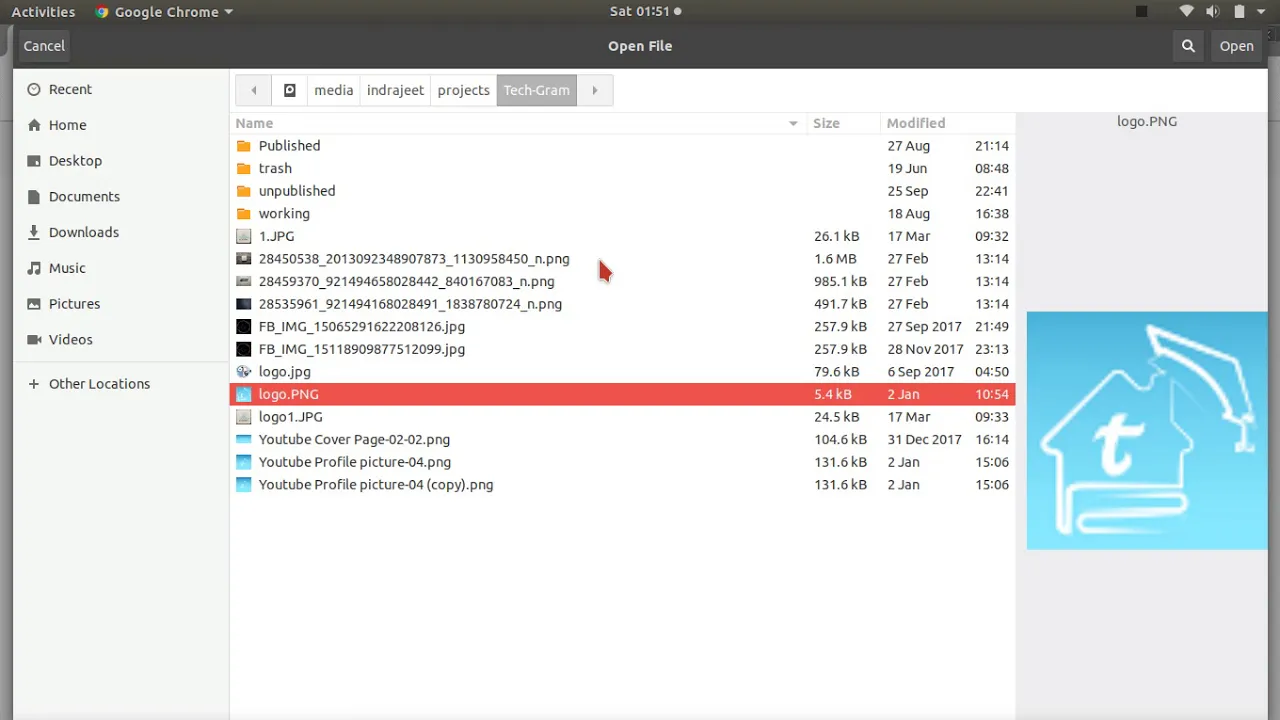Open the Google Chrome app menu dropdown
Screen dimensions: 1280x720
[x=164, y=12]
